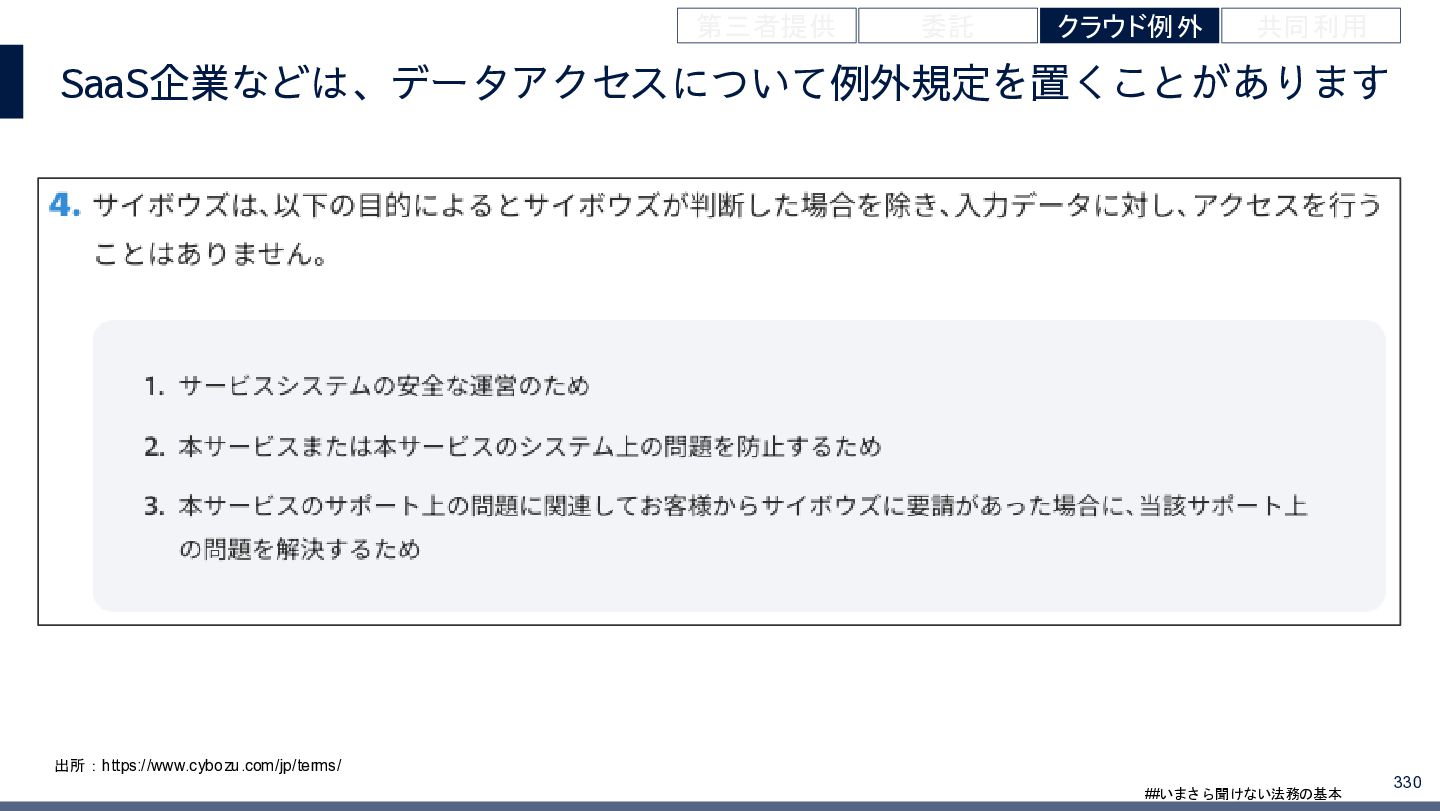Click the number 2. list marker
1440x811 pixels.
point(154,446)
